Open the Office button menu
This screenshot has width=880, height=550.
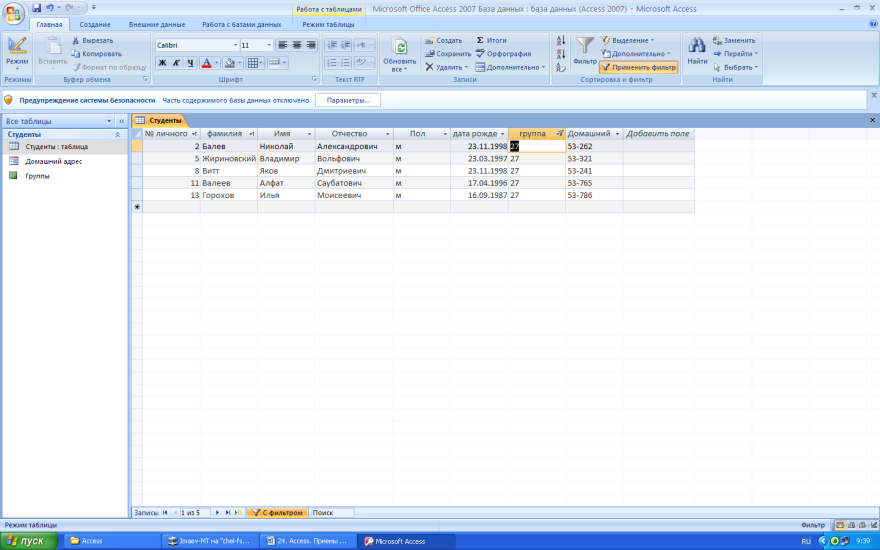(13, 13)
